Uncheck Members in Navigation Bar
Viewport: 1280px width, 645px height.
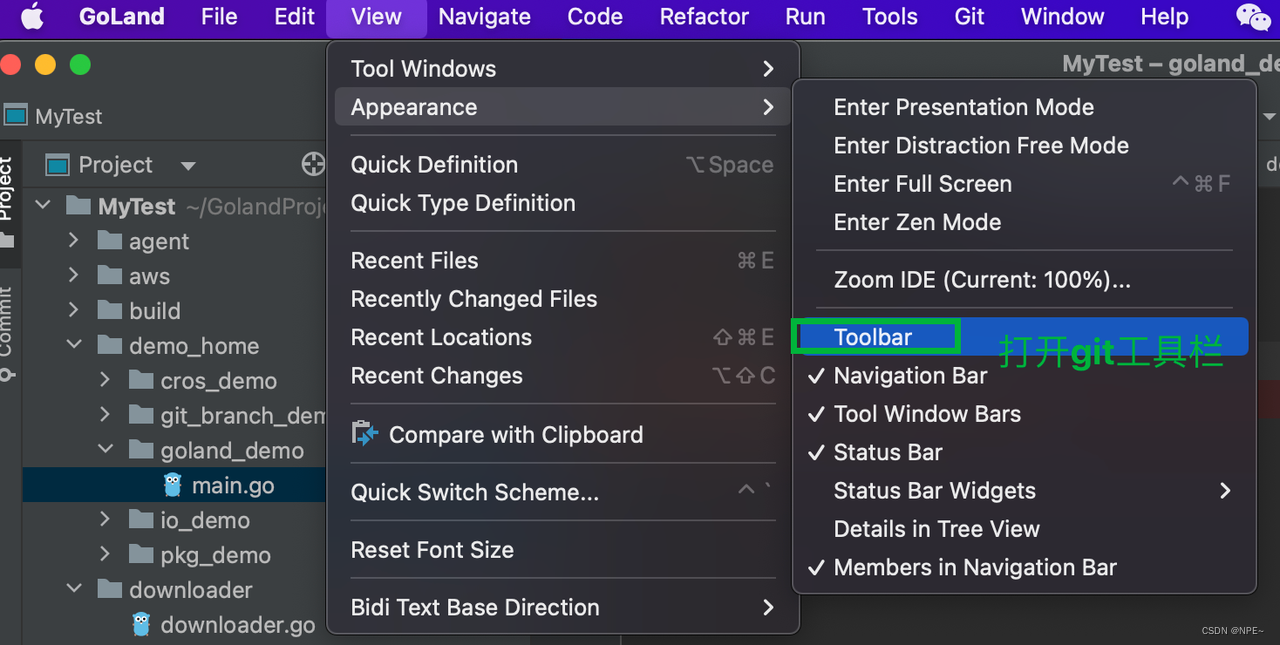click(975, 567)
